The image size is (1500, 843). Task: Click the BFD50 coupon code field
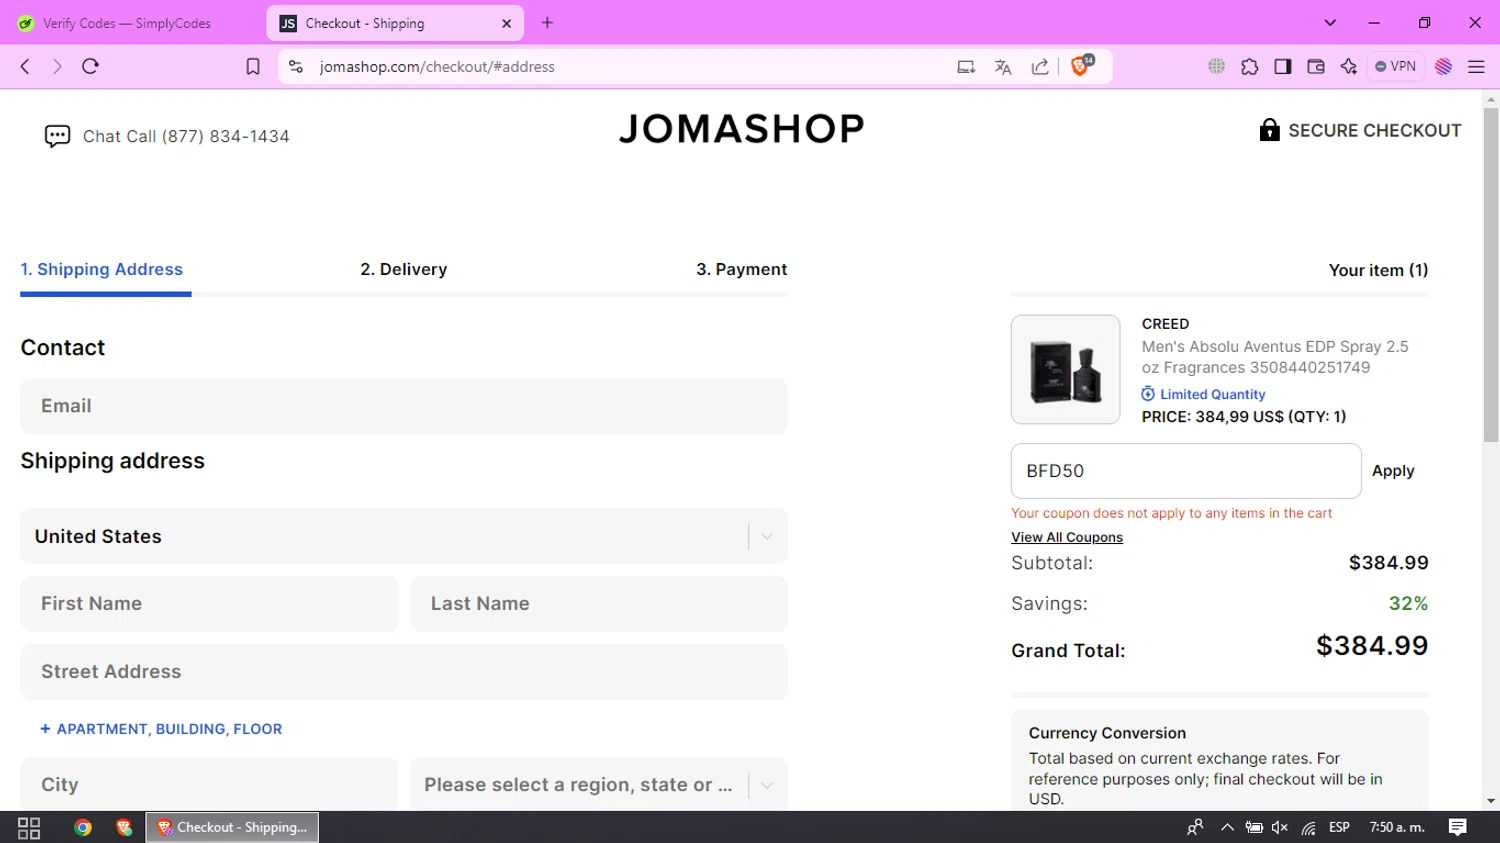(1186, 471)
